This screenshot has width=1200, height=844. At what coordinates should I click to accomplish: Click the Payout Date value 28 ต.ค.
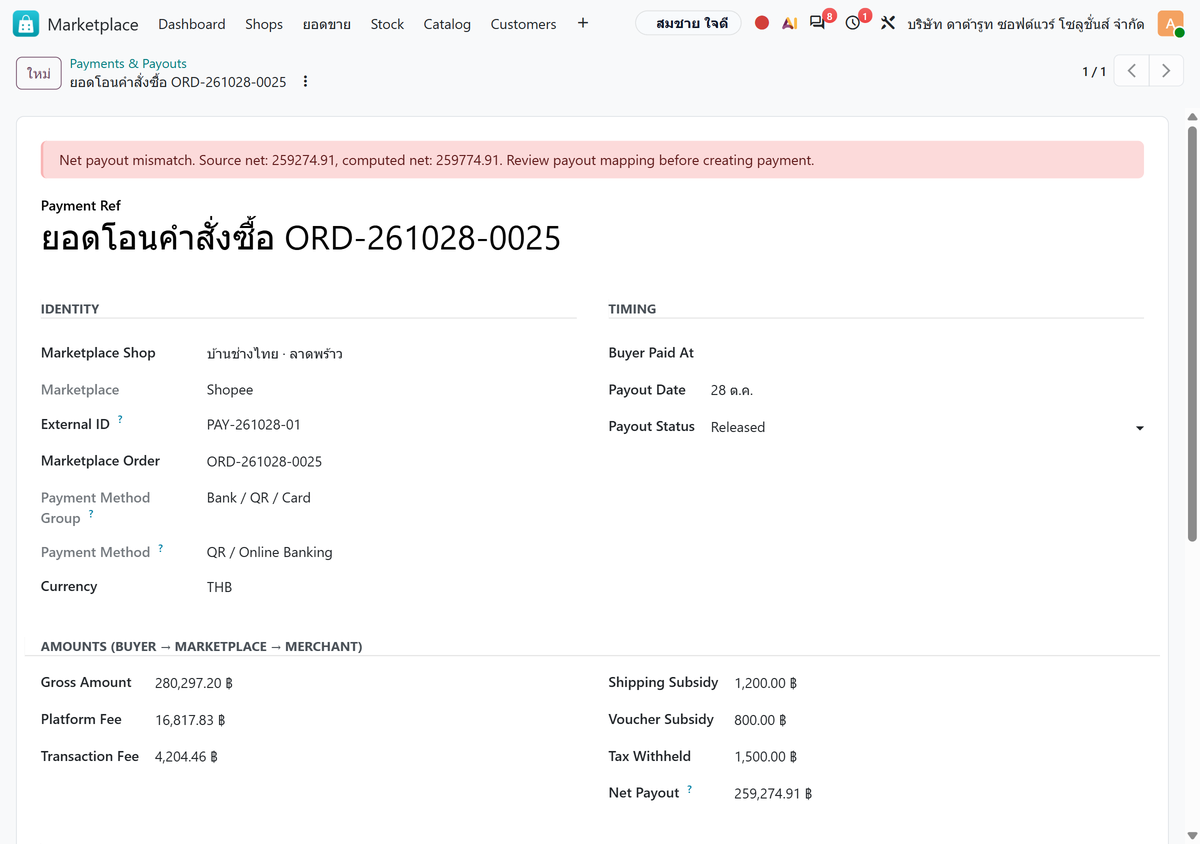(732, 390)
